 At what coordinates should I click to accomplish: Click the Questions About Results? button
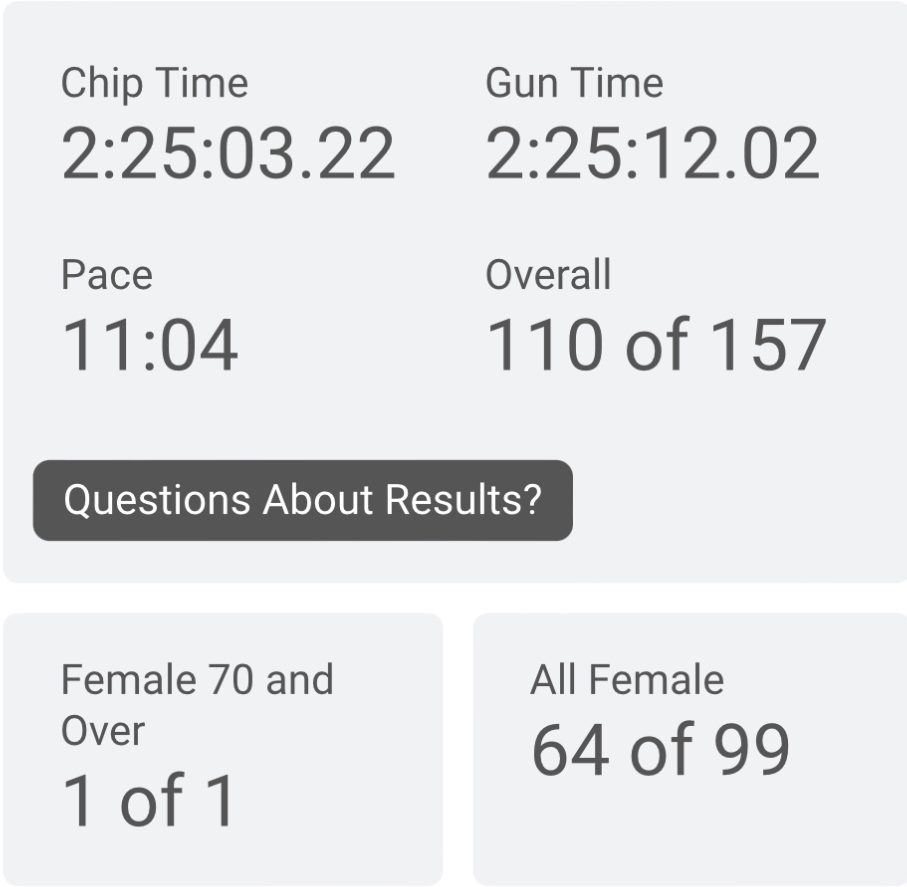(302, 499)
